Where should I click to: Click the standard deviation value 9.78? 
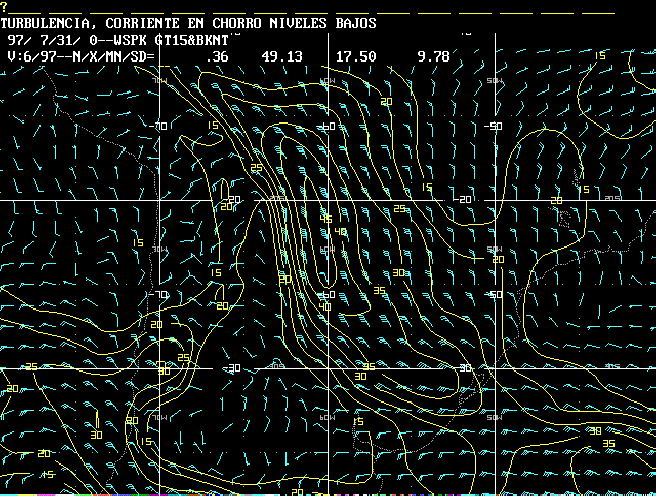click(433, 56)
